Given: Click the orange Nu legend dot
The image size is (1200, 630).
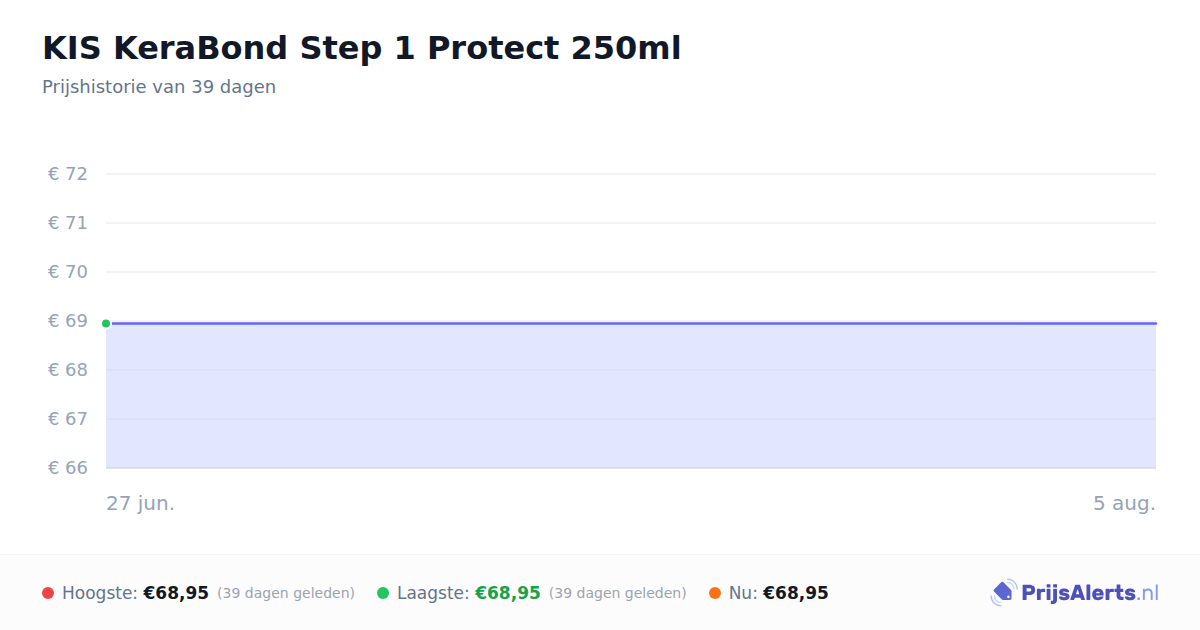Looking at the screenshot, I should coord(715,593).
